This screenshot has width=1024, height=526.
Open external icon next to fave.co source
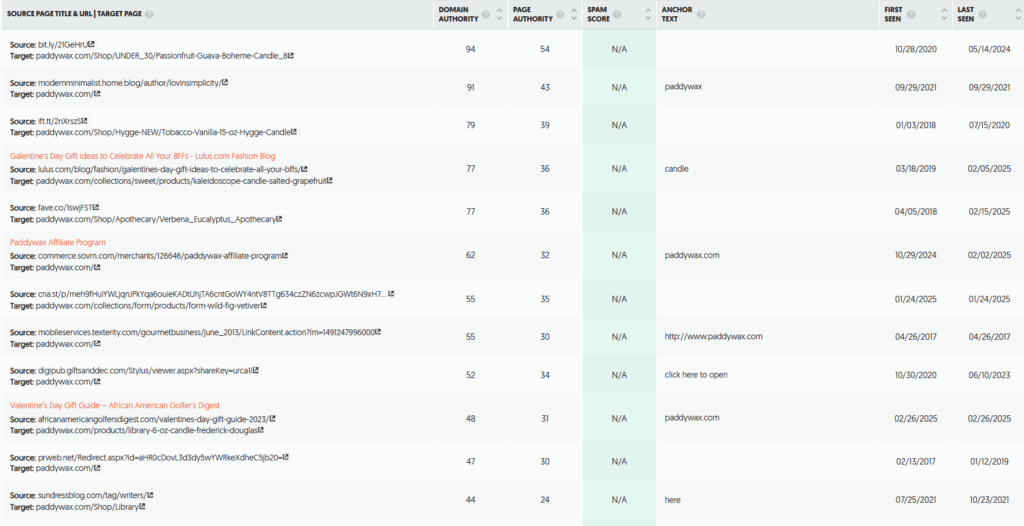pyautogui.click(x=96, y=207)
